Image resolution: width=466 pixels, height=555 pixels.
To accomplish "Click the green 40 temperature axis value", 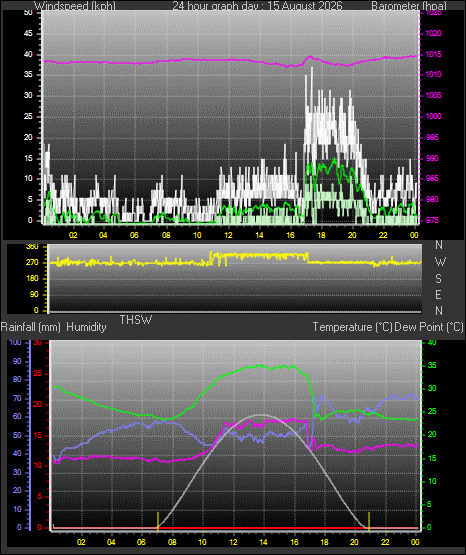I will coord(432,342).
